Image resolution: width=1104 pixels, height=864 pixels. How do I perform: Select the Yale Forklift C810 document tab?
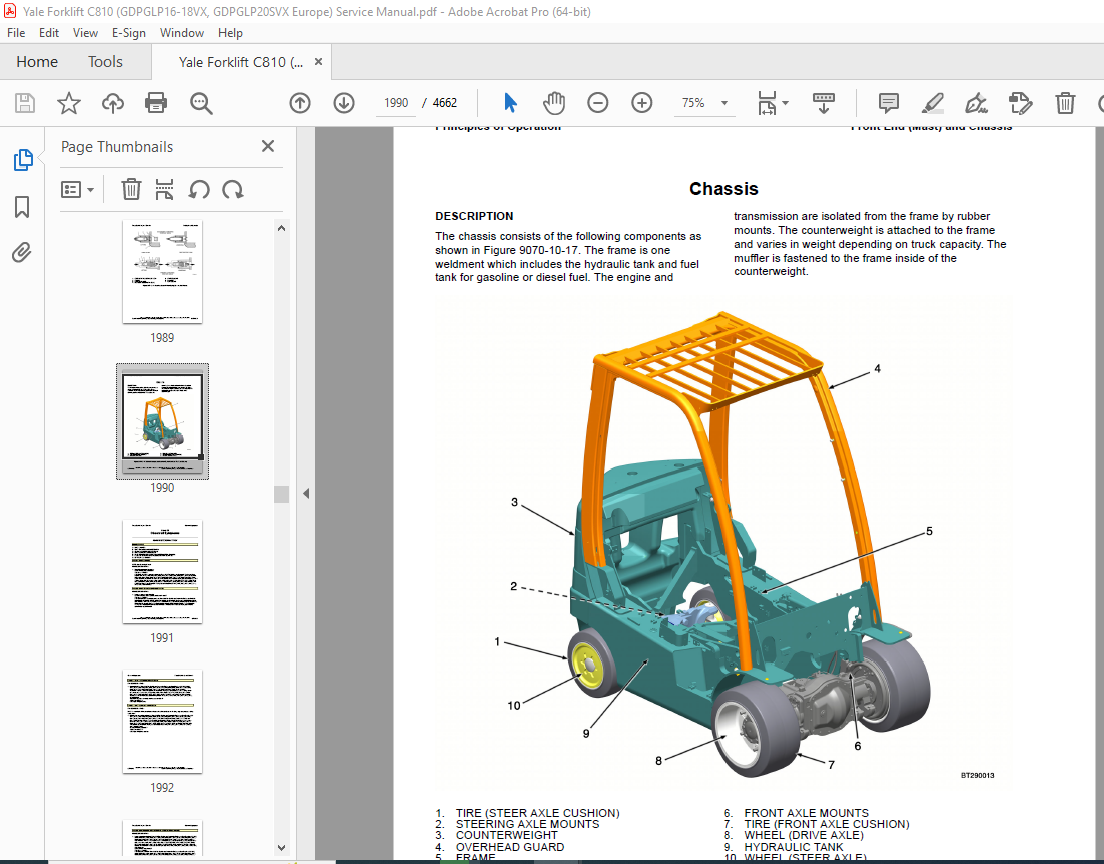click(x=240, y=62)
